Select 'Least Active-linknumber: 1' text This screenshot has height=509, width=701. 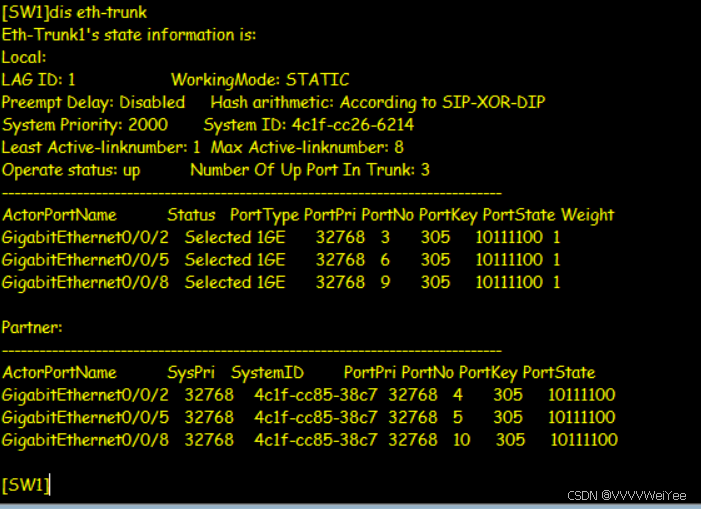click(101, 147)
